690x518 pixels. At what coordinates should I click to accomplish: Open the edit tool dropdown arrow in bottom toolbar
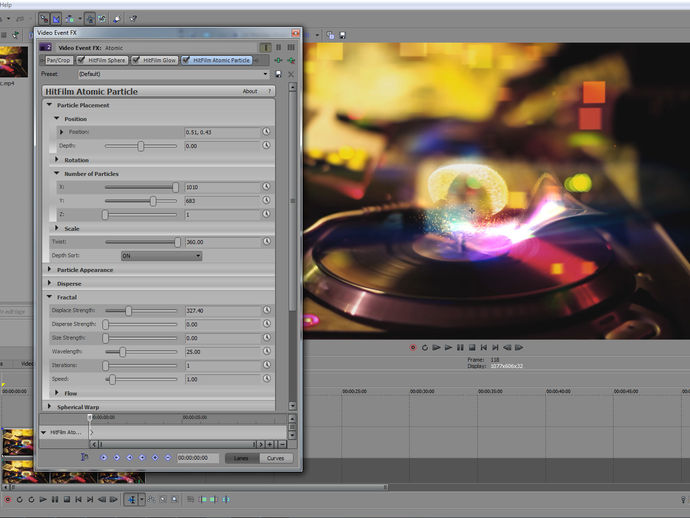(x=142, y=500)
